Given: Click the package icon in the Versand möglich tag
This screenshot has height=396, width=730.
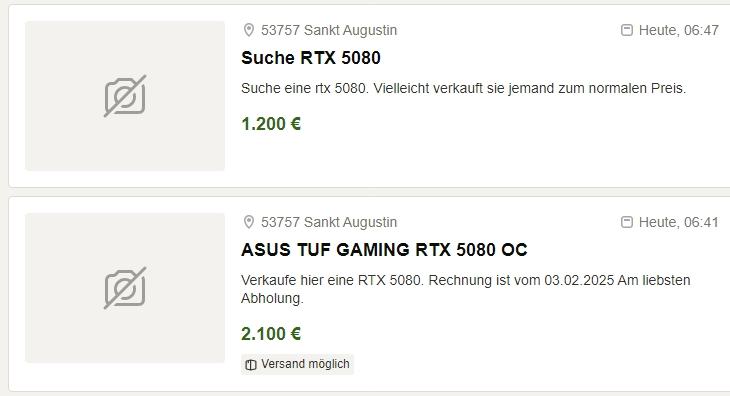Looking at the screenshot, I should coord(251,365).
